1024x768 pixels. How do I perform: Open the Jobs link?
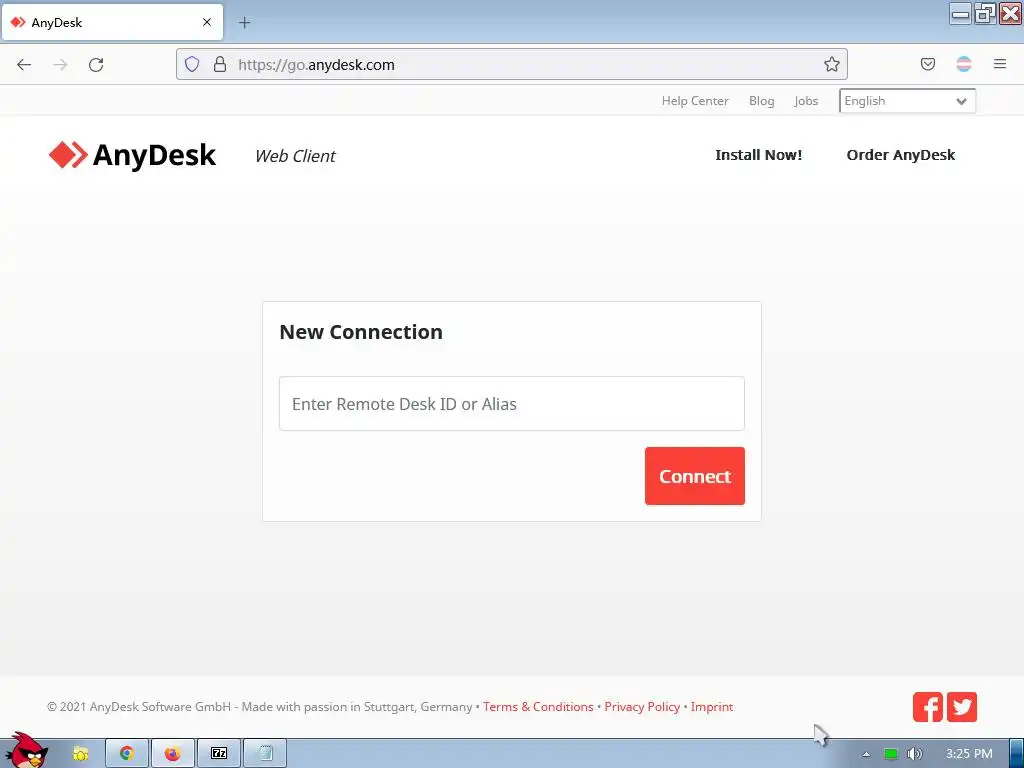[x=806, y=101]
